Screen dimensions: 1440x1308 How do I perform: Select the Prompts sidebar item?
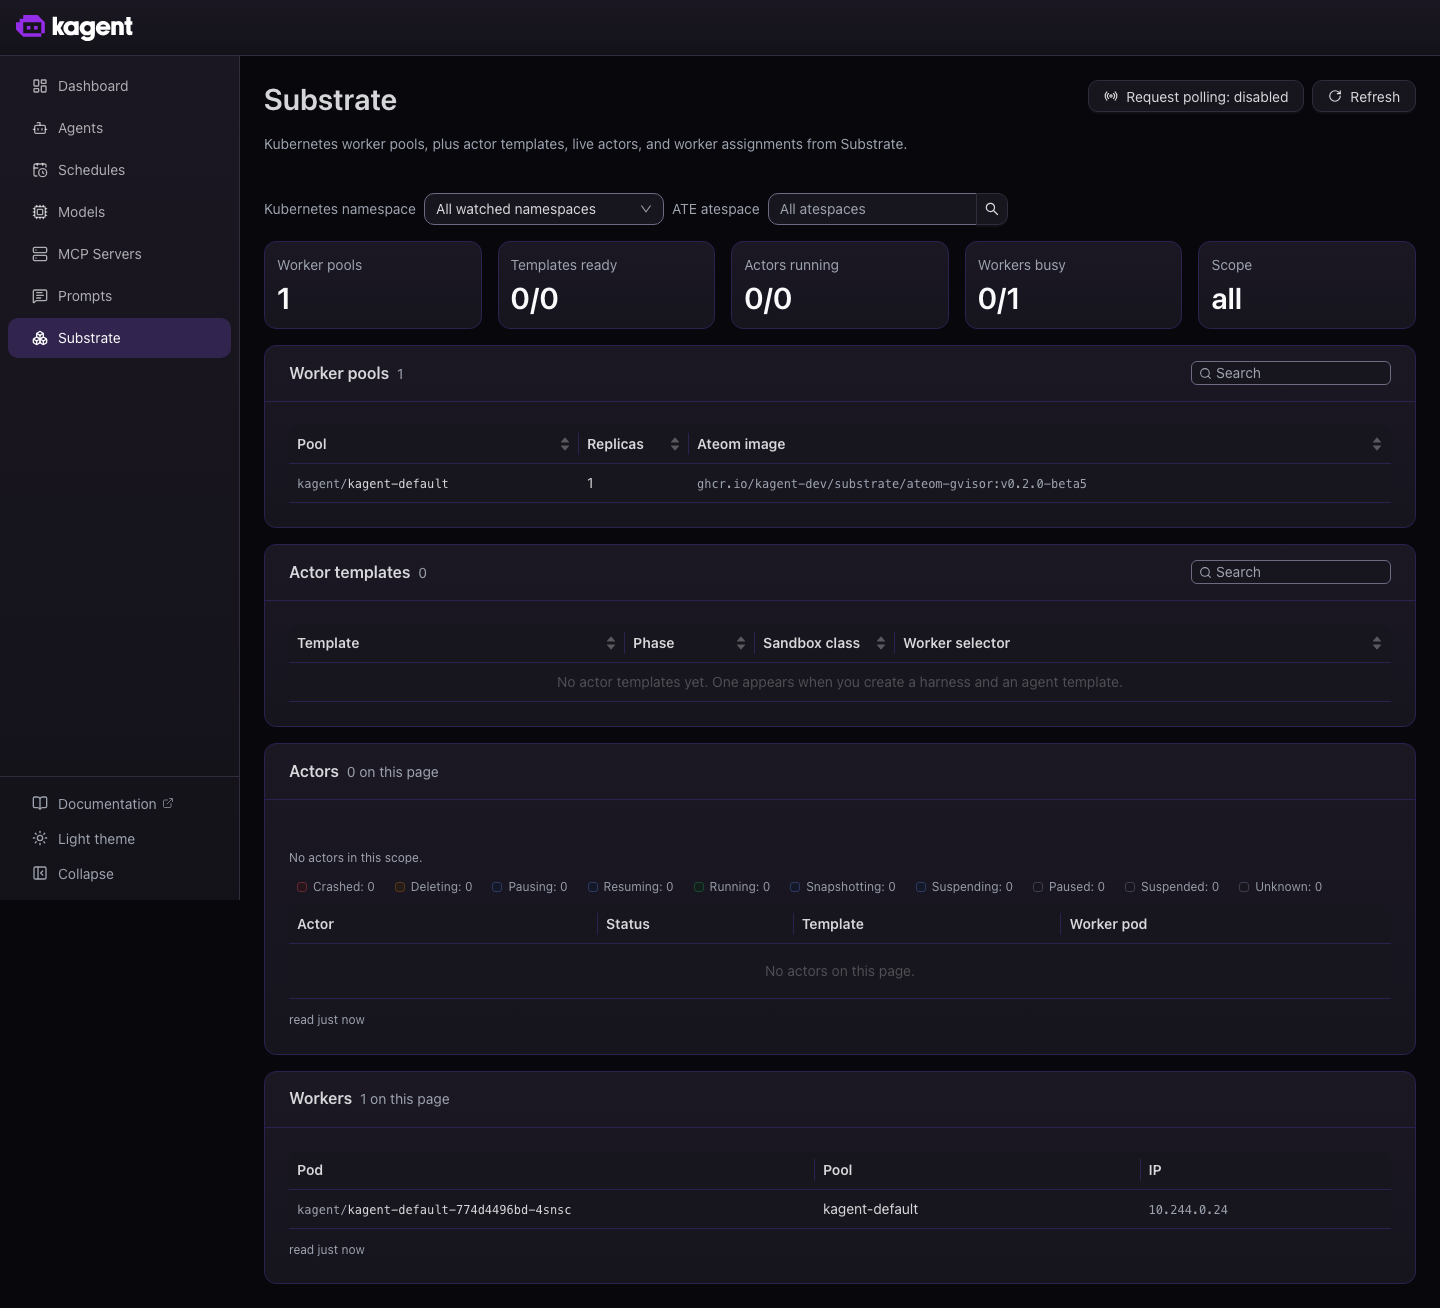119,296
